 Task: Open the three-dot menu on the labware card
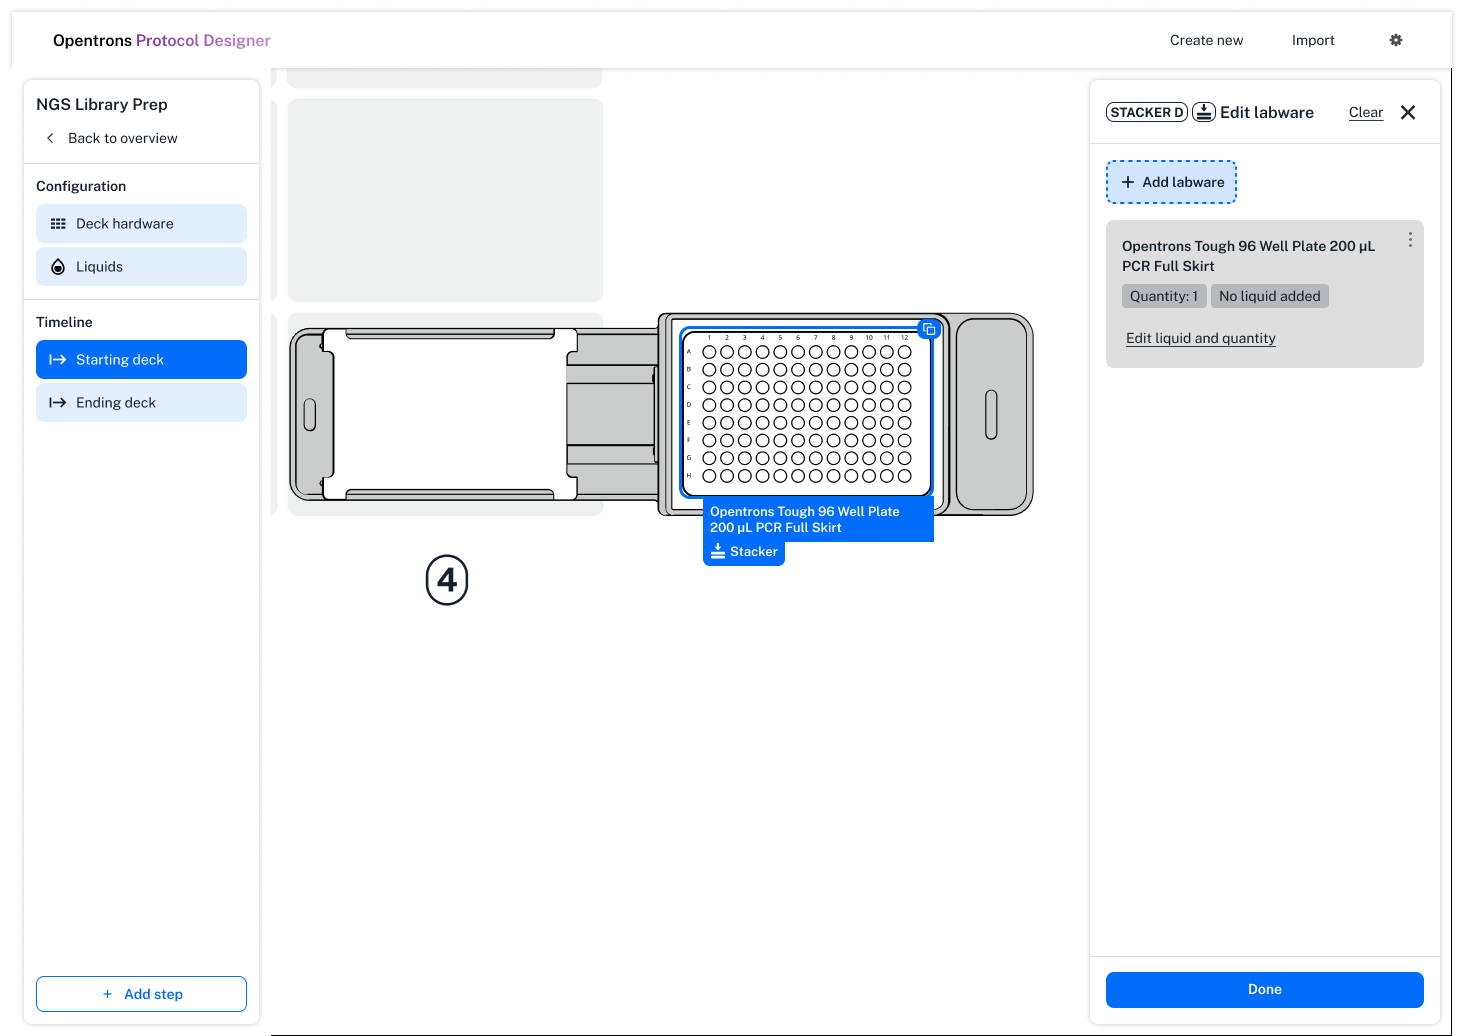click(x=1410, y=240)
